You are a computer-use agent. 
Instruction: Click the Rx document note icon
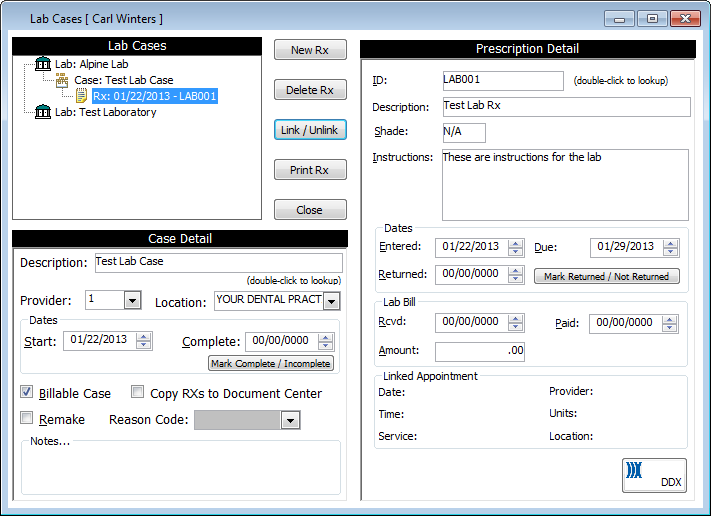pos(82,96)
